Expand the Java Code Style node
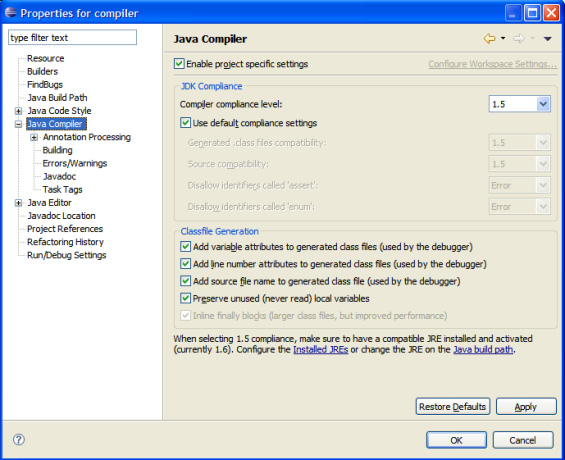 [18, 111]
